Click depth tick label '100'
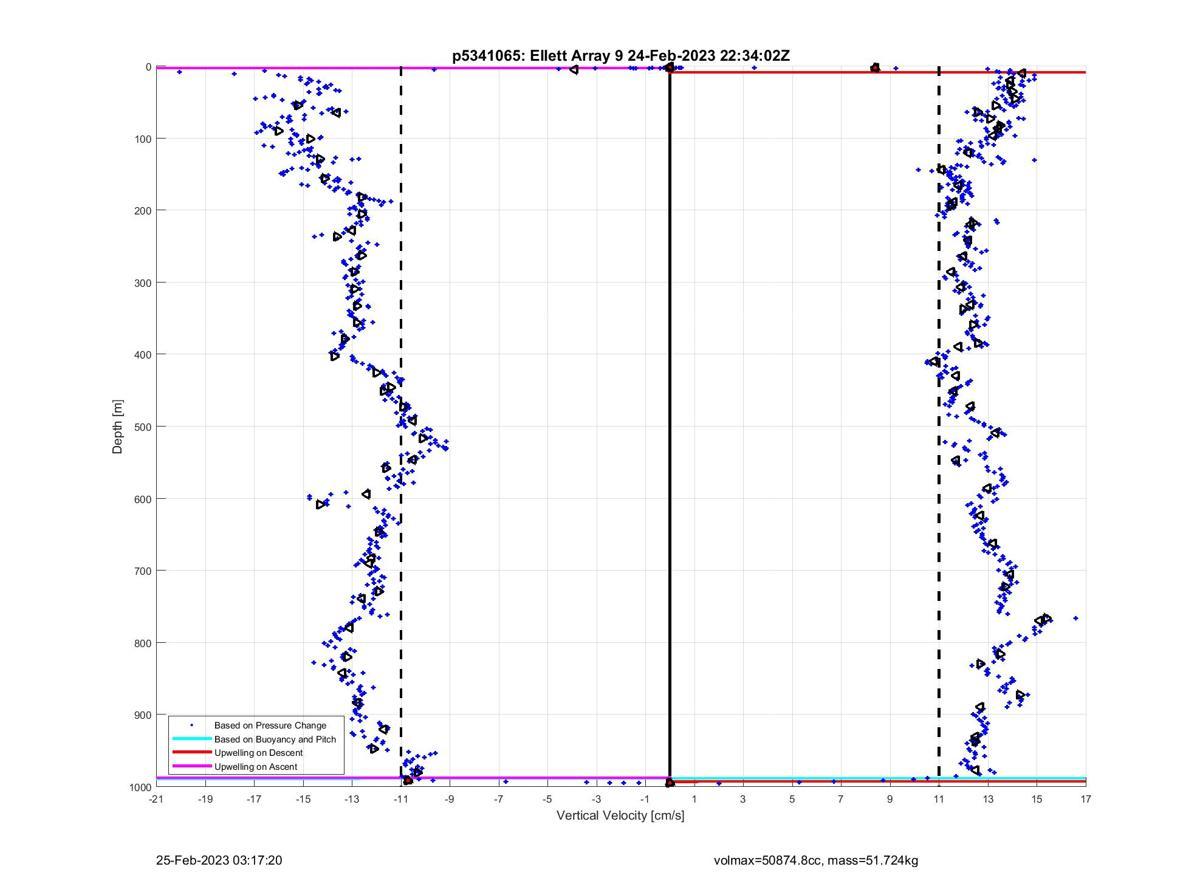1200x885 pixels. [143, 139]
